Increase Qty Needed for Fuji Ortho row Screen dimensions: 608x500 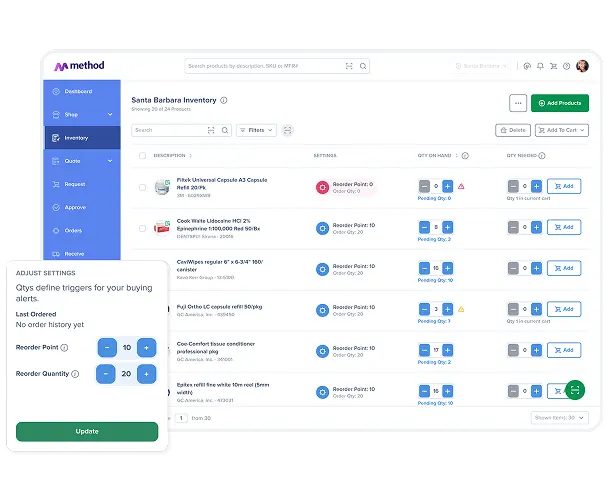(x=536, y=309)
